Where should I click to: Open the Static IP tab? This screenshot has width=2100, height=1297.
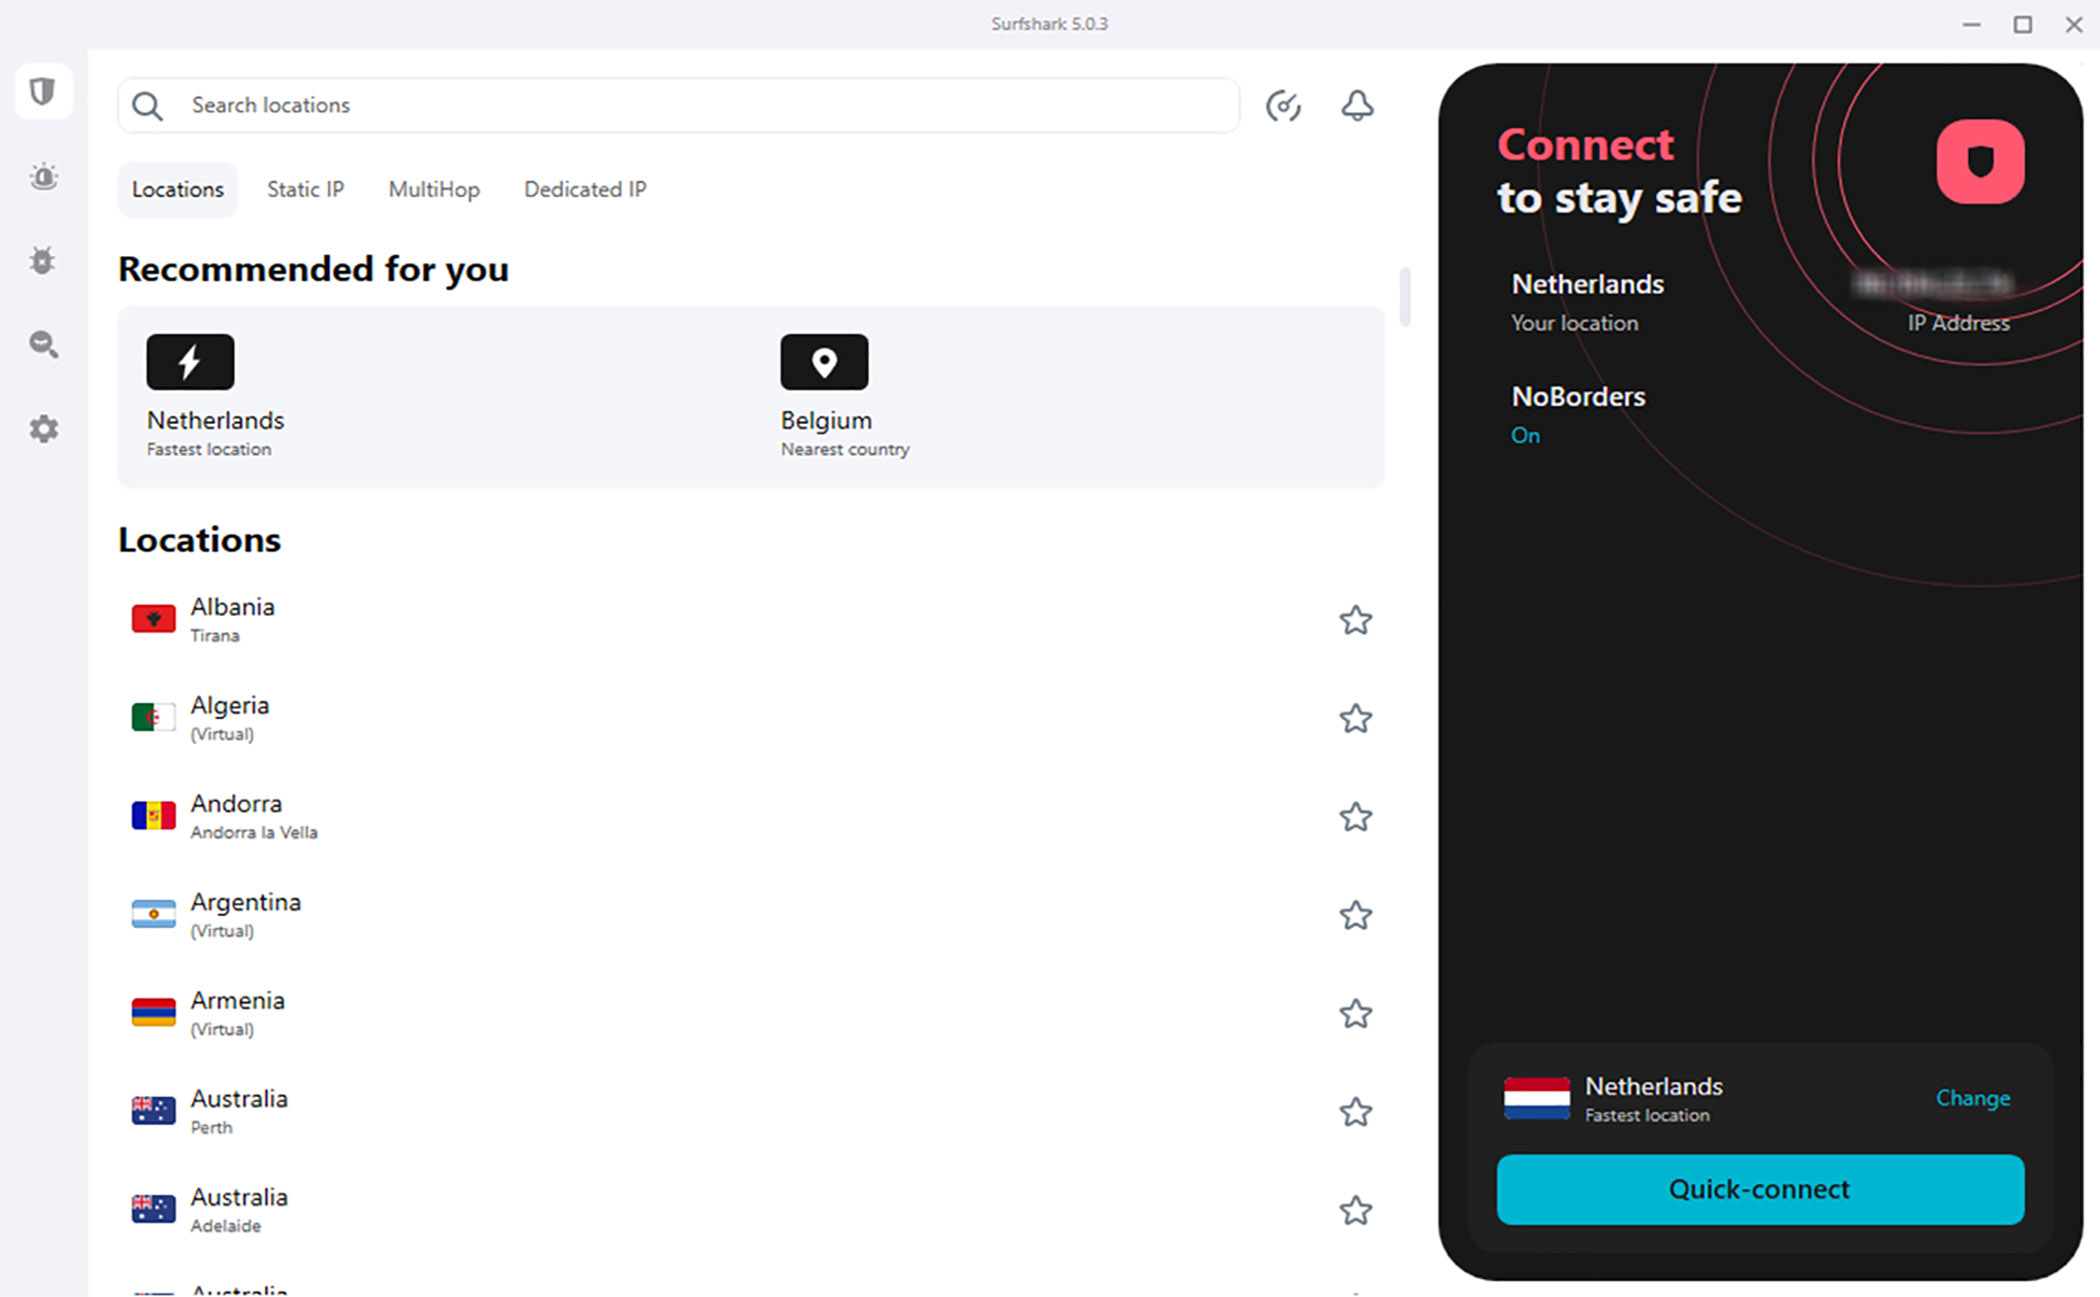click(306, 189)
